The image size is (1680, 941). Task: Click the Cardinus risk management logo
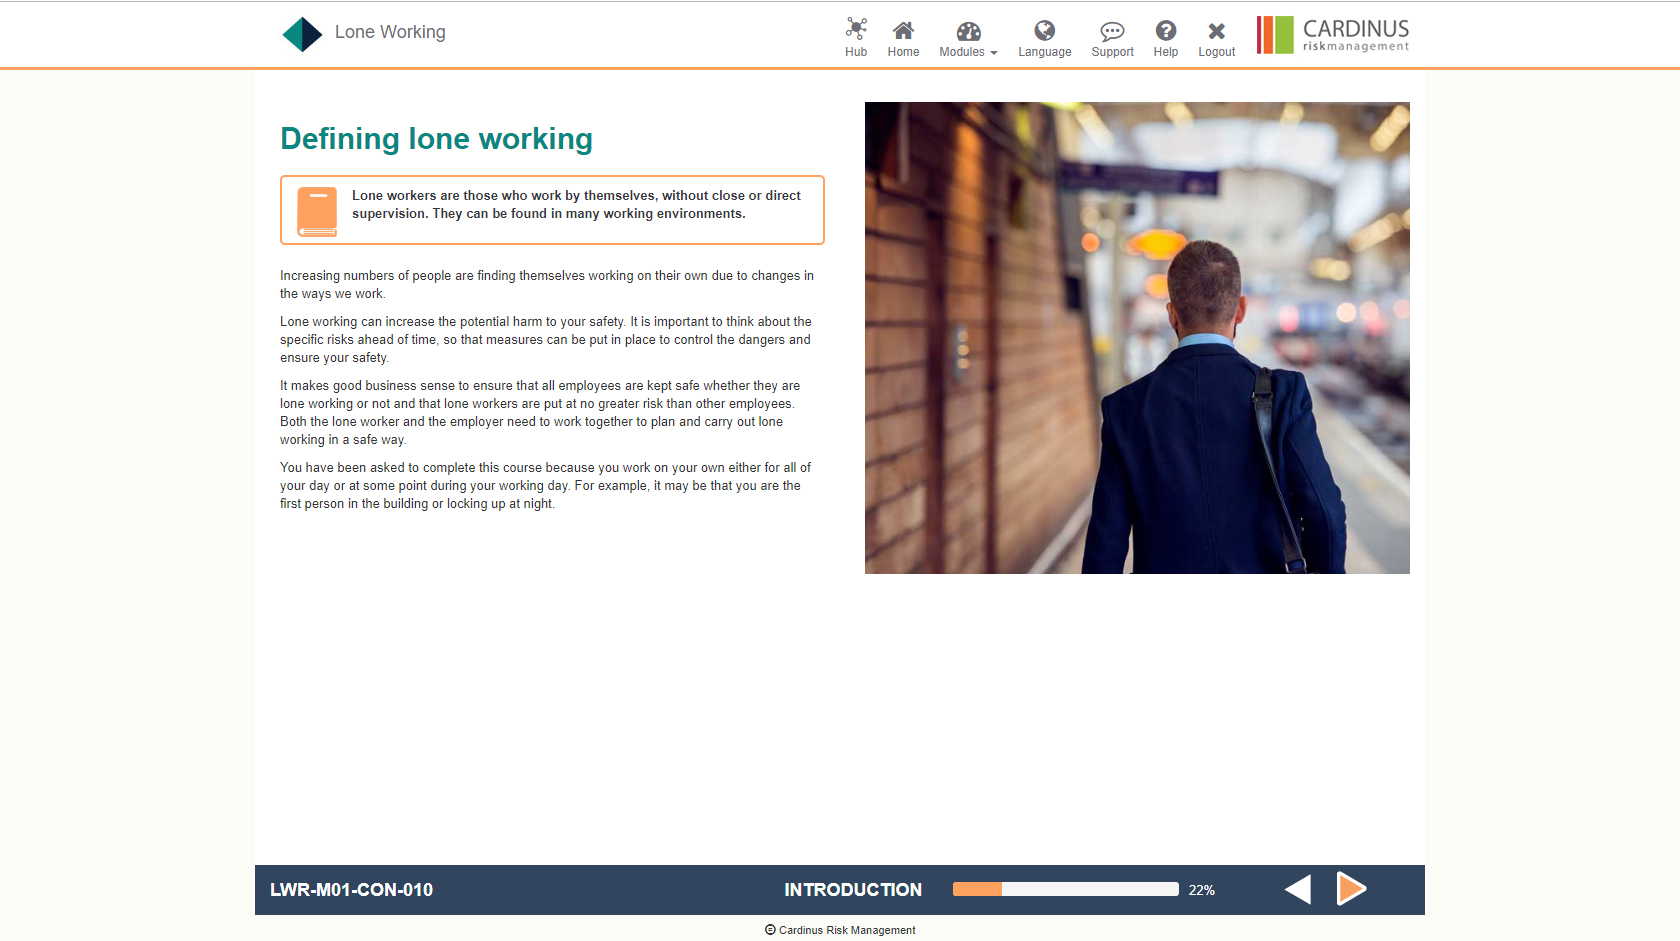pyautogui.click(x=1333, y=35)
